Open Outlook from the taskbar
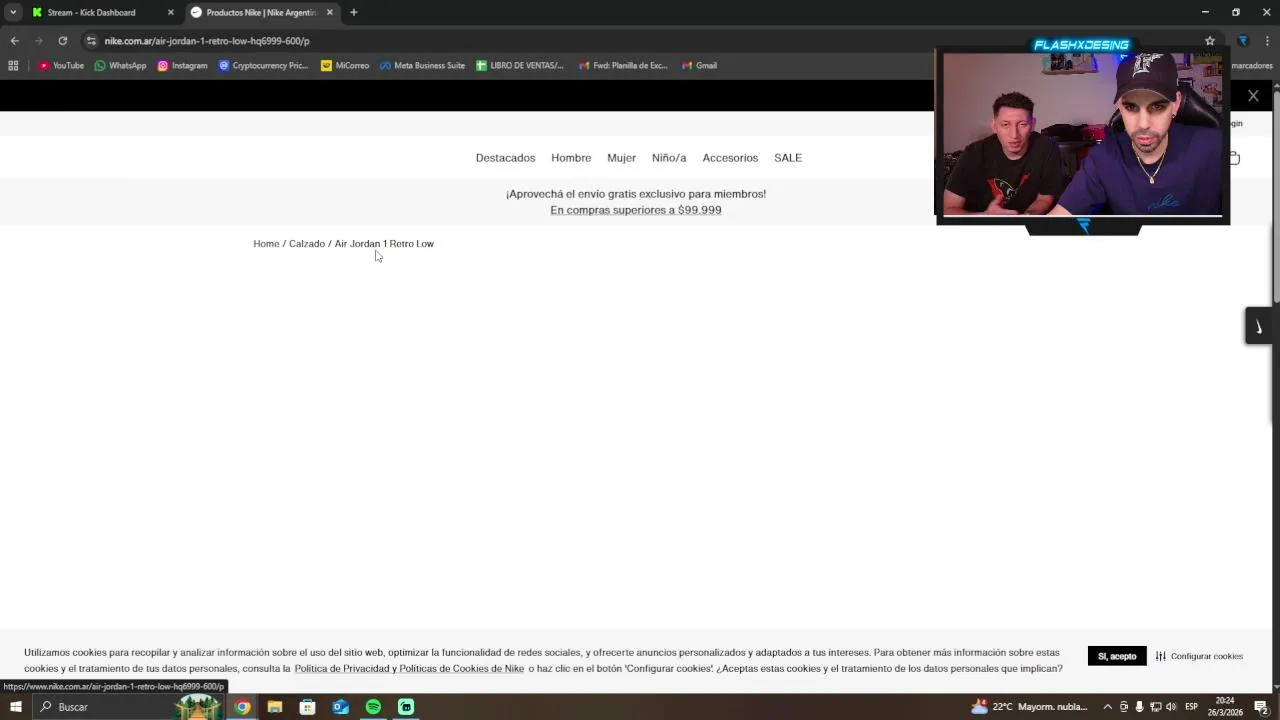 (x=341, y=707)
